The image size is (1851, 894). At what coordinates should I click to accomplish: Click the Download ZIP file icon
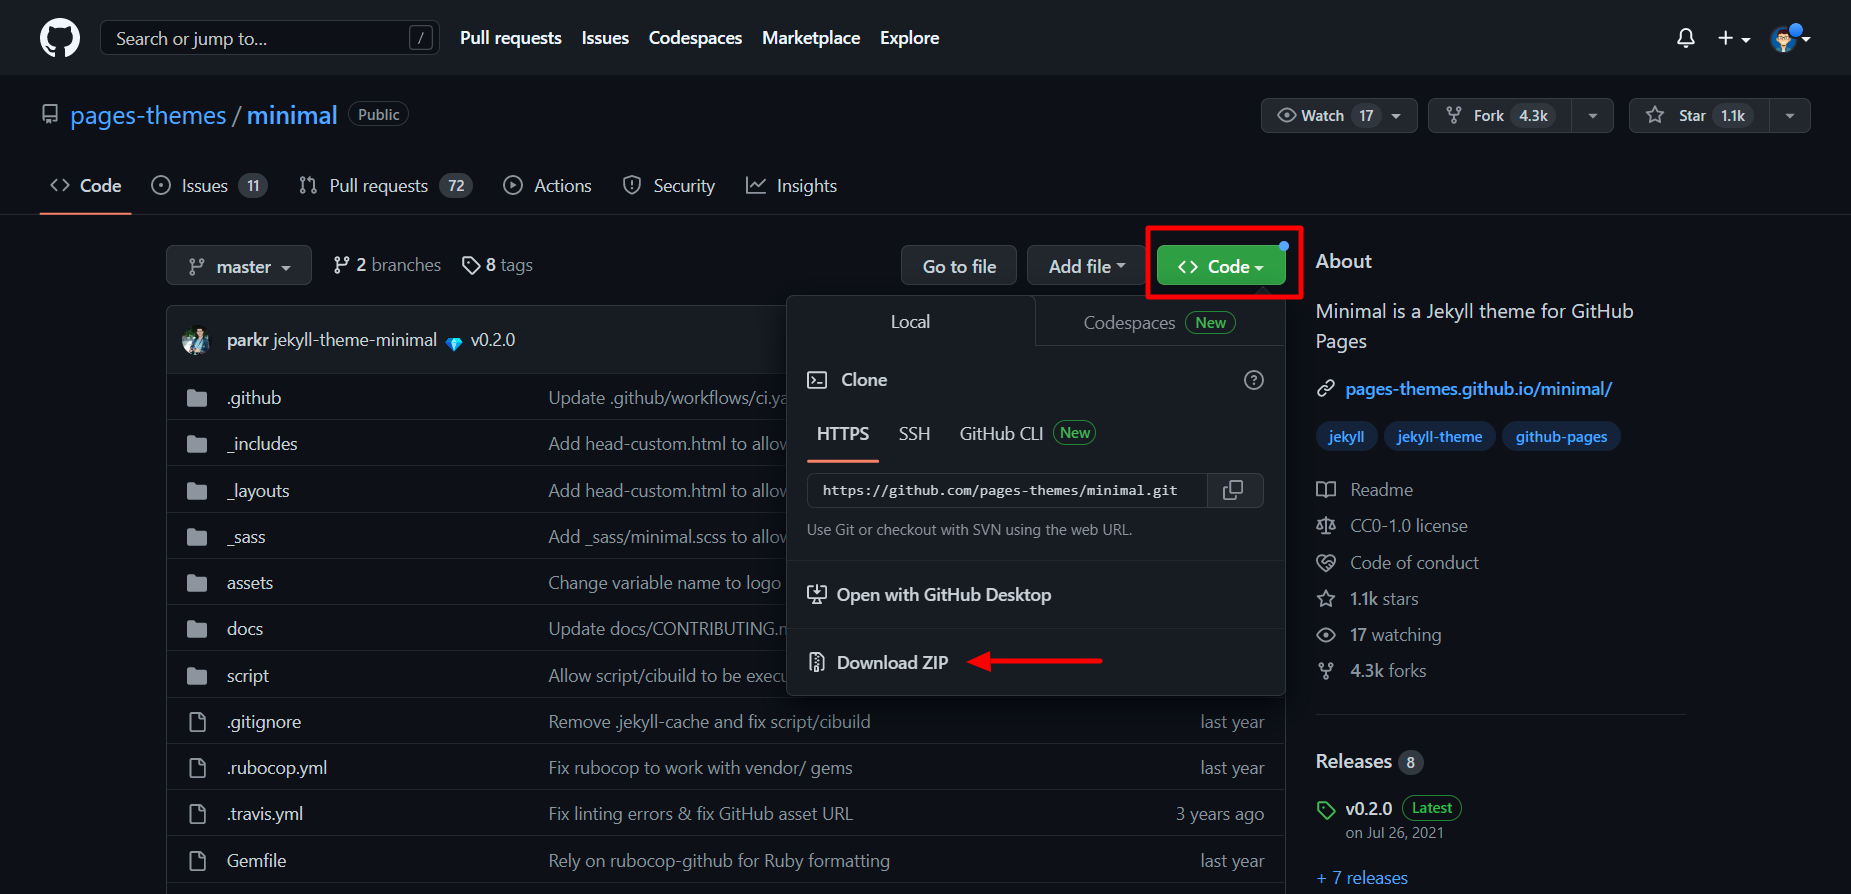click(x=817, y=662)
